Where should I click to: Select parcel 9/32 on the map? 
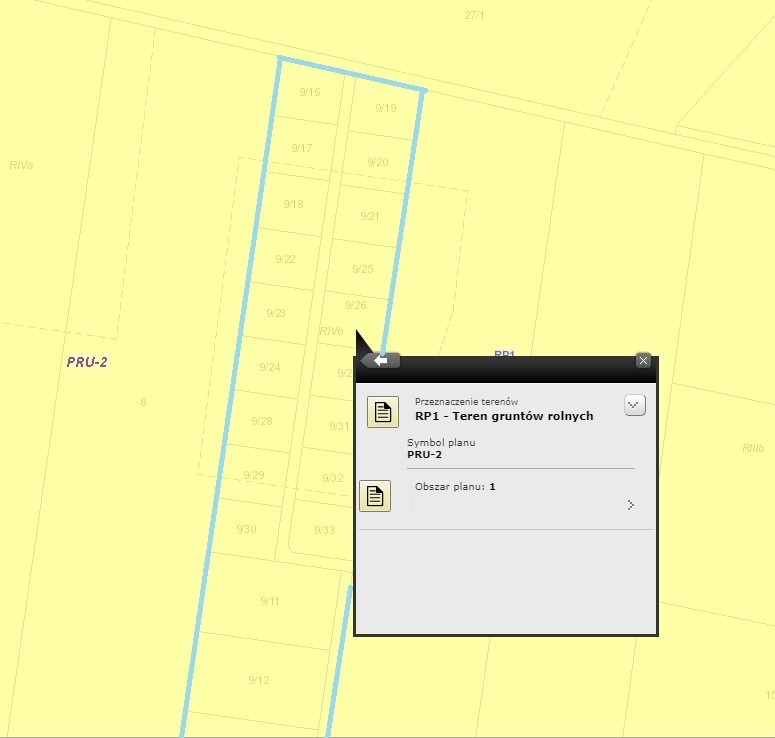[x=333, y=478]
